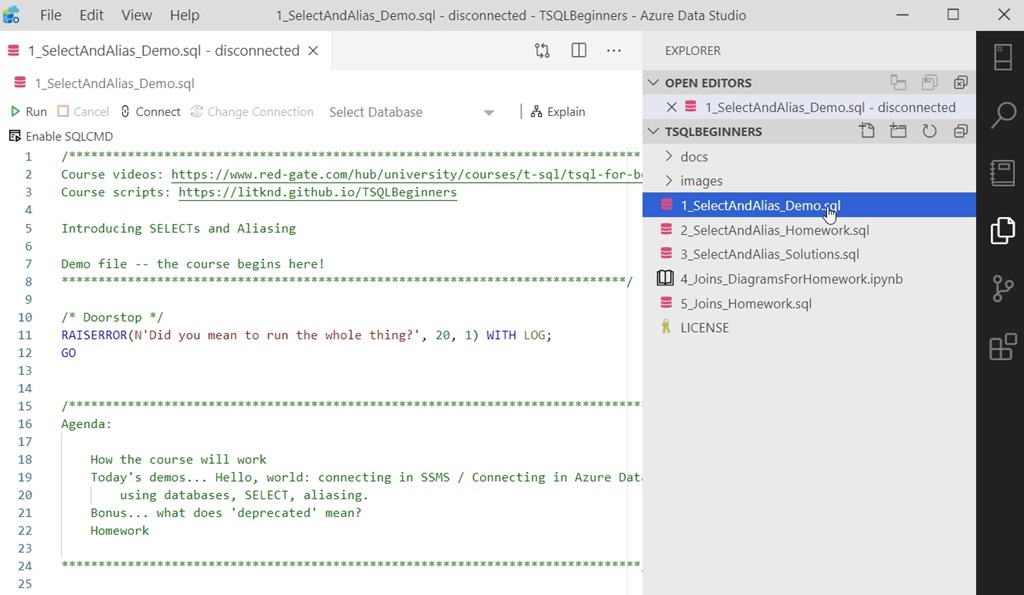Toggle Enable SQLCMD mode

click(x=60, y=136)
